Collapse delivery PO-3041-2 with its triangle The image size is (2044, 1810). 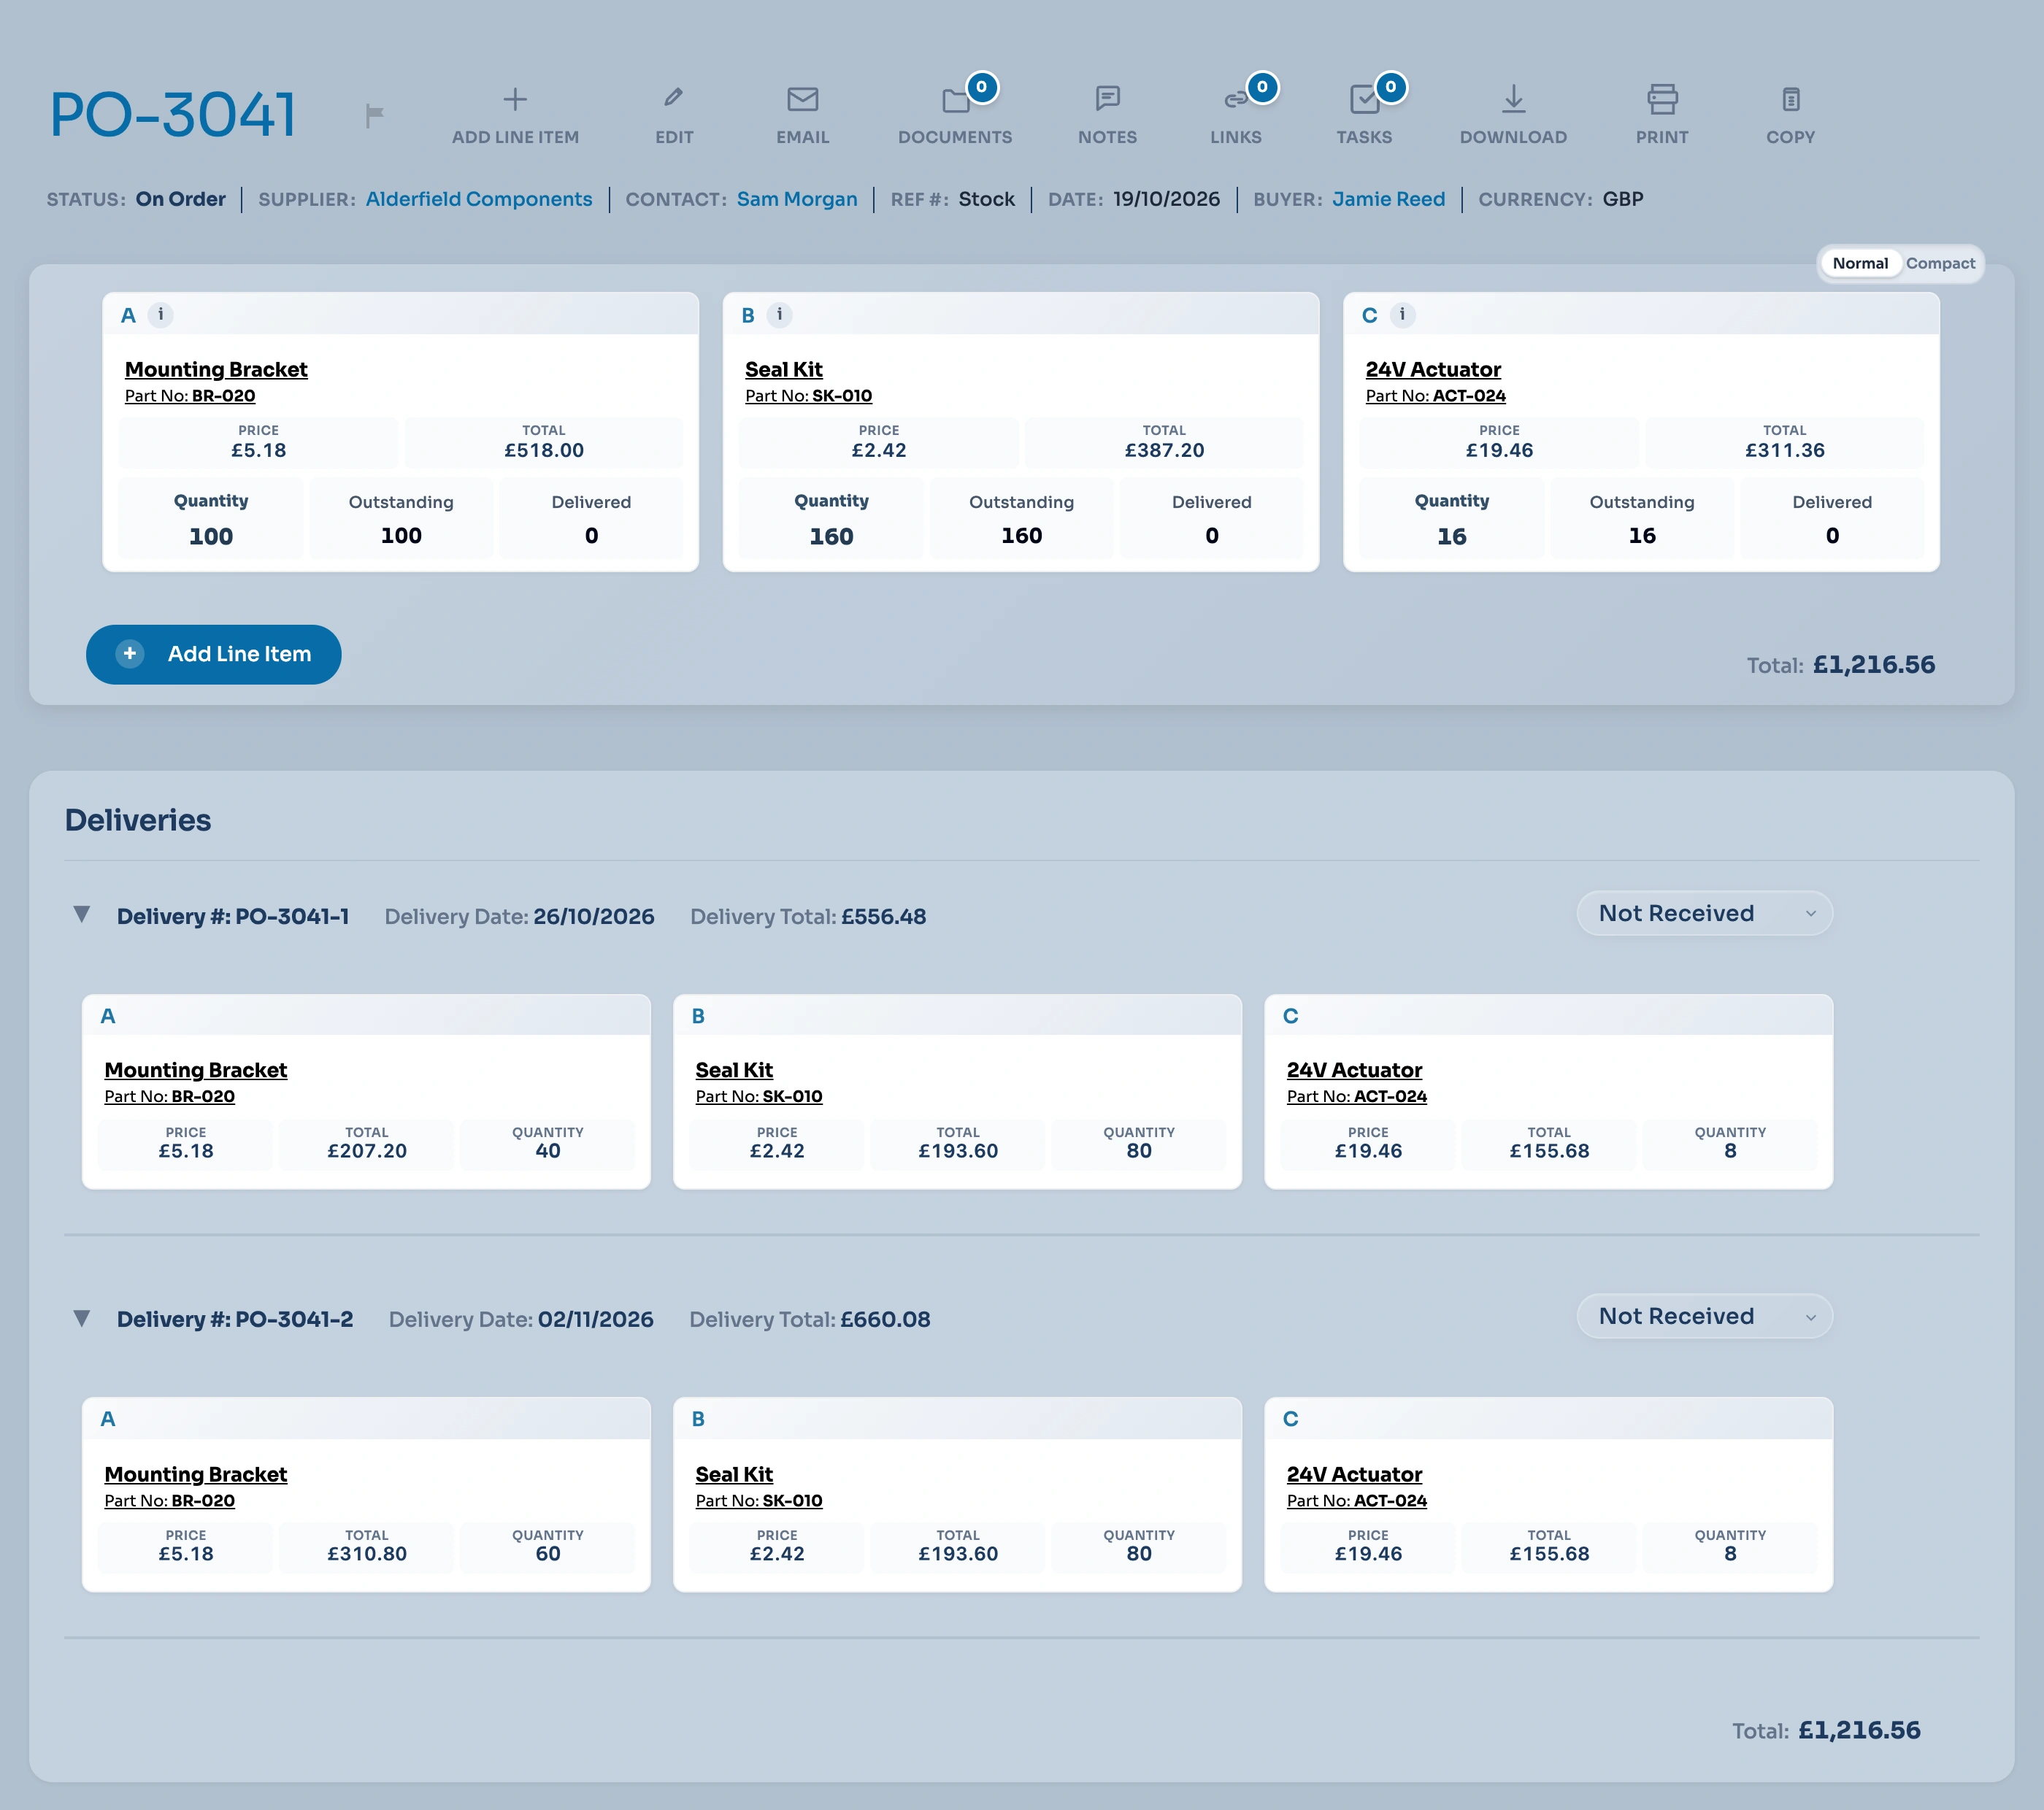point(82,1318)
